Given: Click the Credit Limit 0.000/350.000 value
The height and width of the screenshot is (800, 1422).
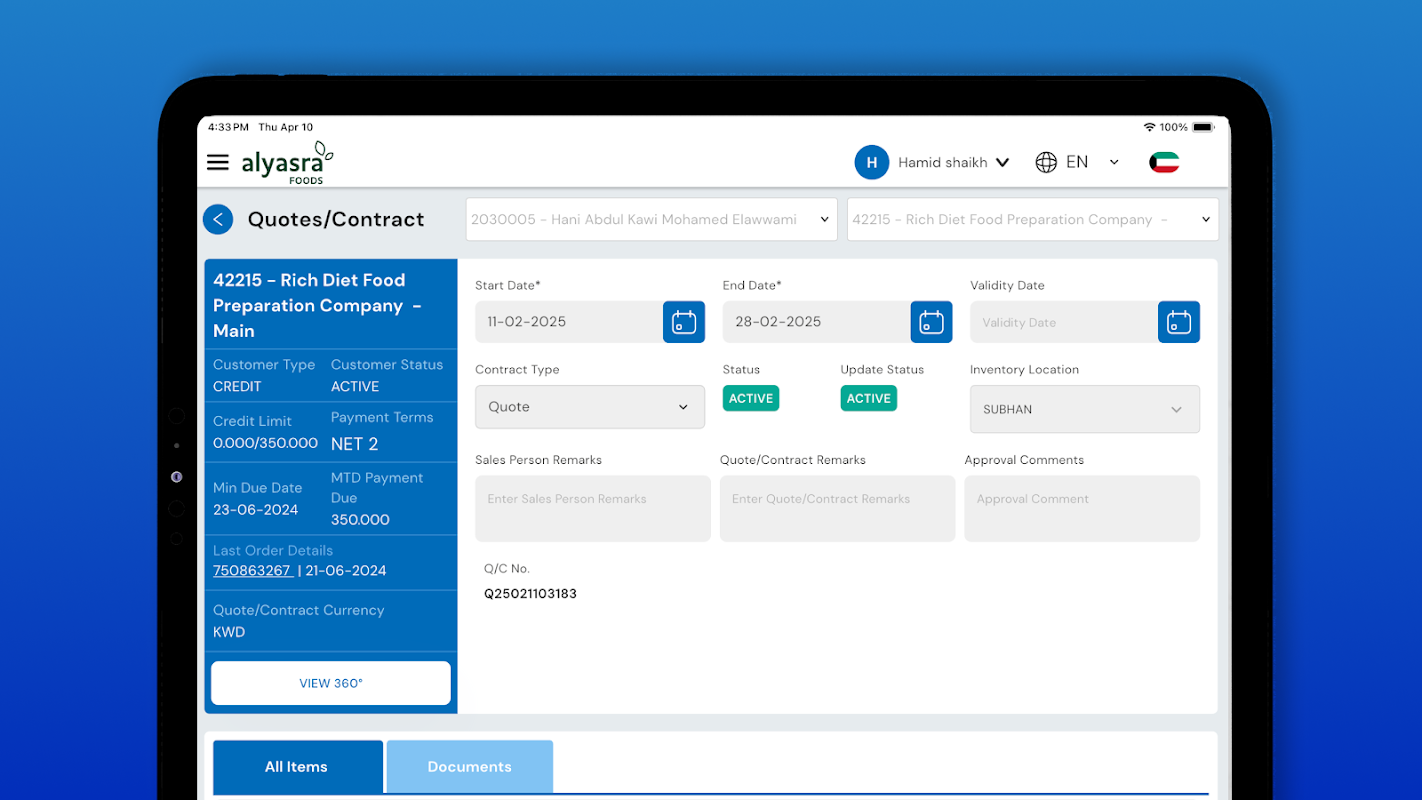Looking at the screenshot, I should (x=265, y=443).
